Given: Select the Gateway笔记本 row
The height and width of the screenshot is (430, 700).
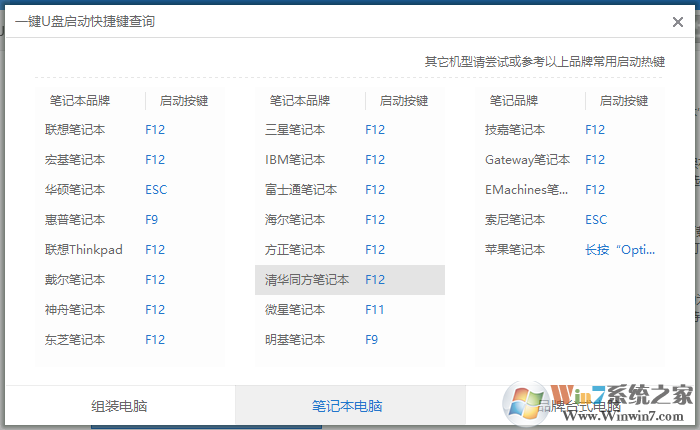Looking at the screenshot, I should 570,159.
